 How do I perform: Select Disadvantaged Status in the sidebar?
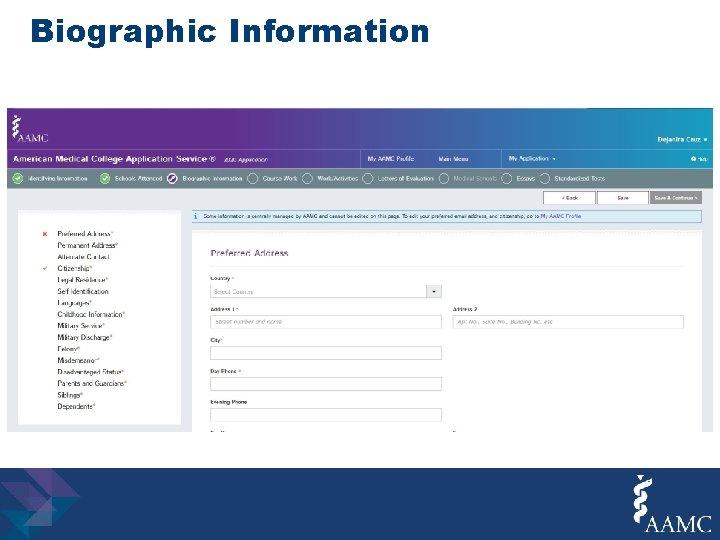click(90, 372)
